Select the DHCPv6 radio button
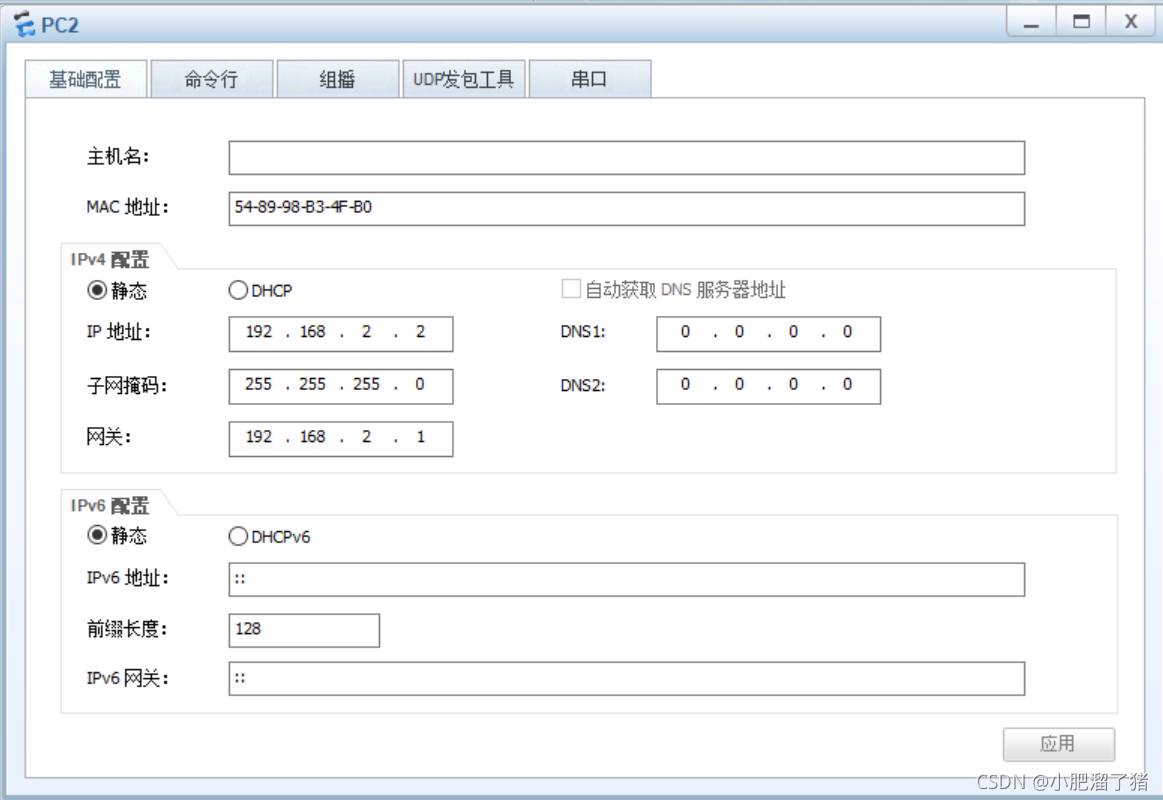The height and width of the screenshot is (800, 1163). click(238, 536)
